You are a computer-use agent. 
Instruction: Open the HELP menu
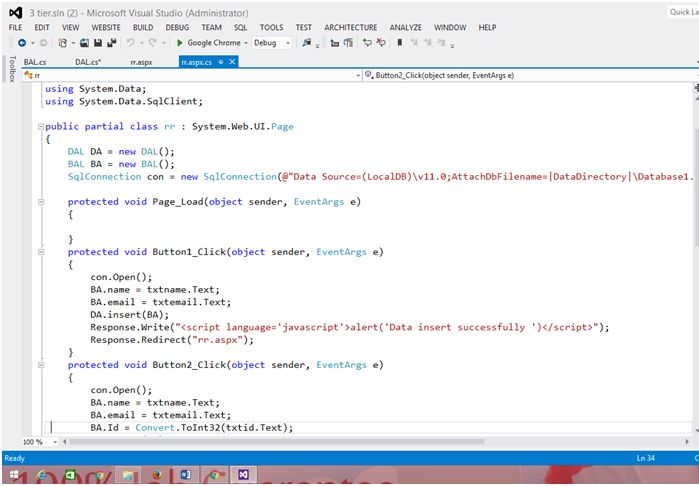pos(487,28)
